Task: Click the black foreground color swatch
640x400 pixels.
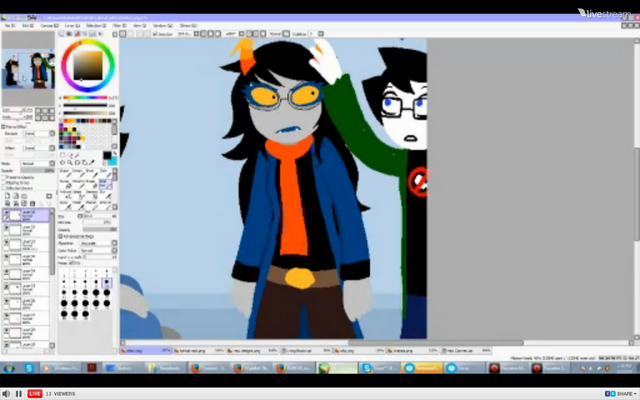Action: tap(107, 156)
